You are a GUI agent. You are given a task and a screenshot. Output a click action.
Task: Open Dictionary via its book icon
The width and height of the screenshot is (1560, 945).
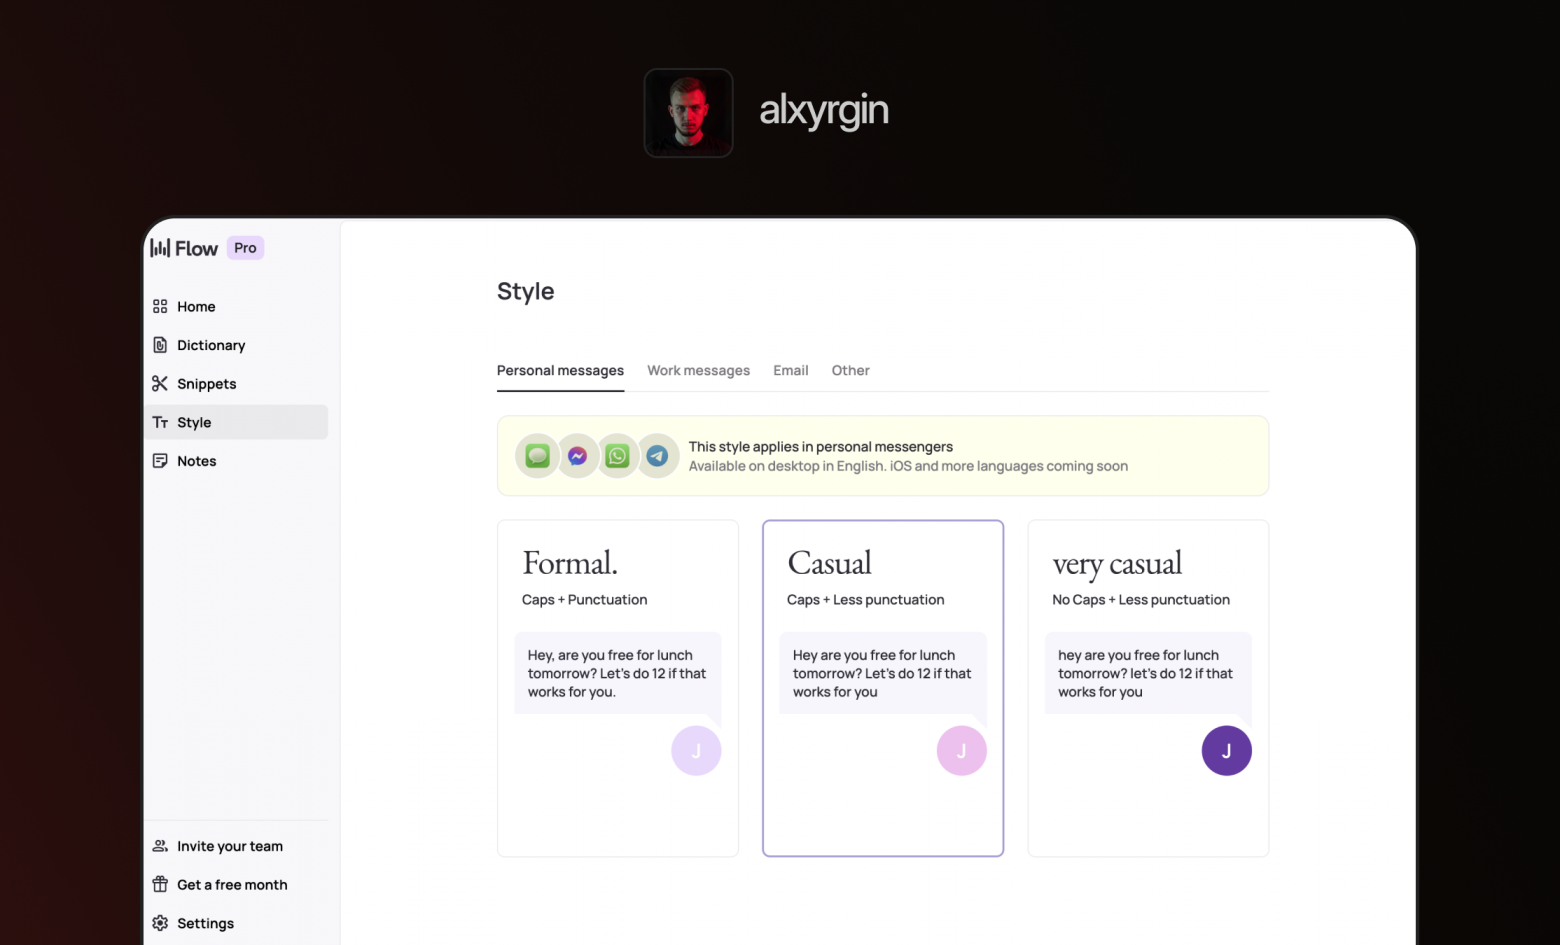point(160,345)
